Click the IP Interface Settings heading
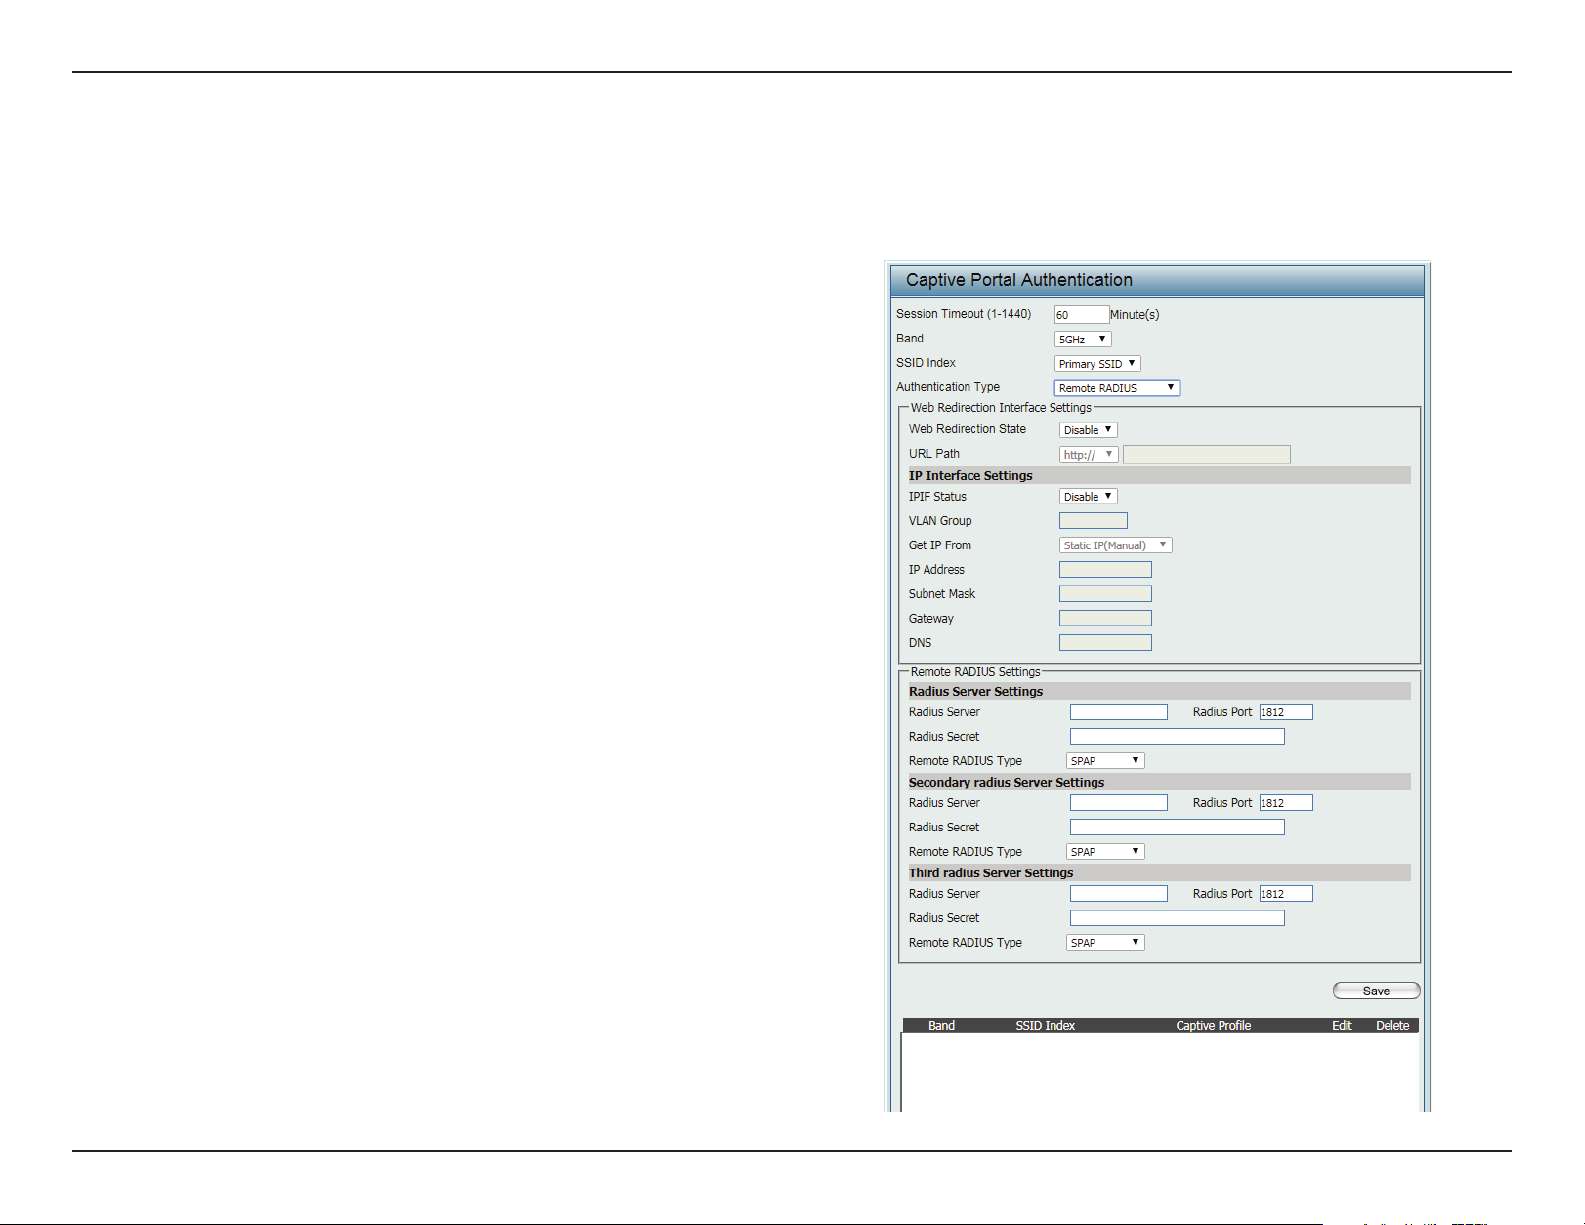Image resolution: width=1585 pixels, height=1225 pixels. [970, 476]
